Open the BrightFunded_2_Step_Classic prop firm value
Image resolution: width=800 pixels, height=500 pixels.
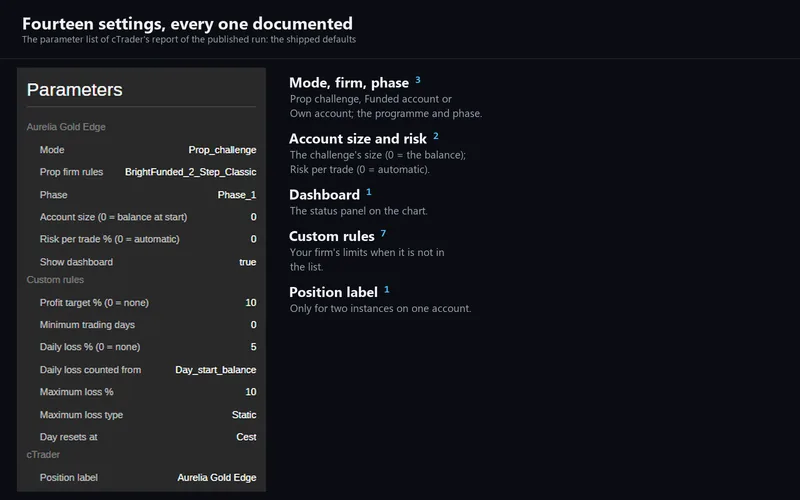click(190, 172)
